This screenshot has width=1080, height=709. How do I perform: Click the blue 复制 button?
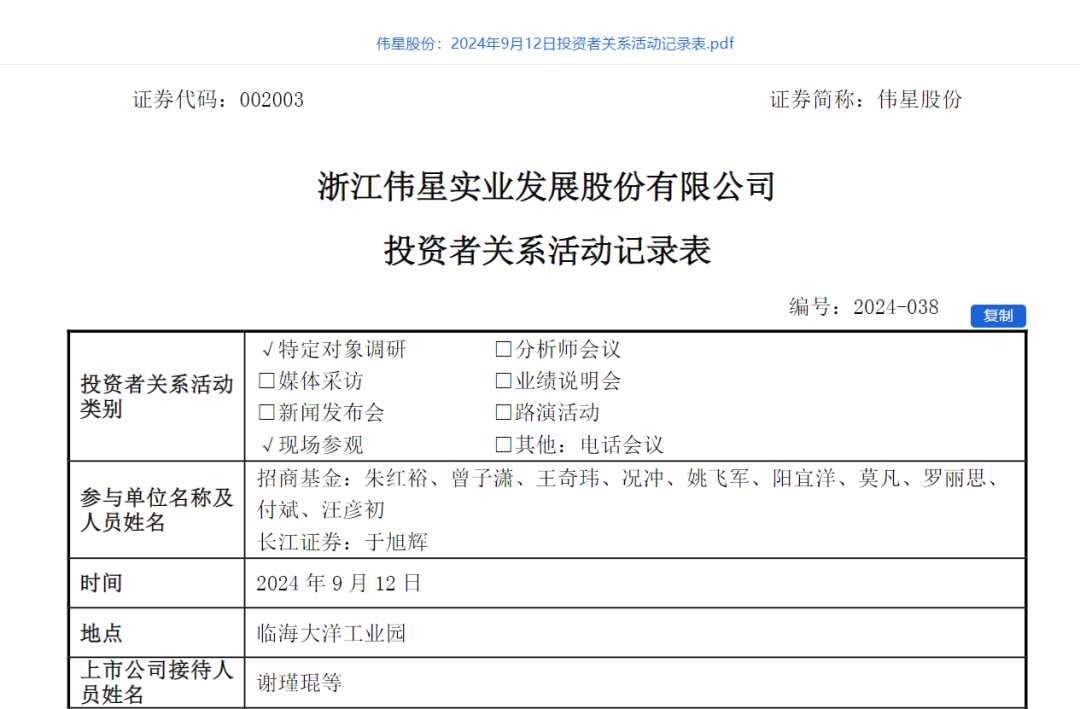[997, 315]
